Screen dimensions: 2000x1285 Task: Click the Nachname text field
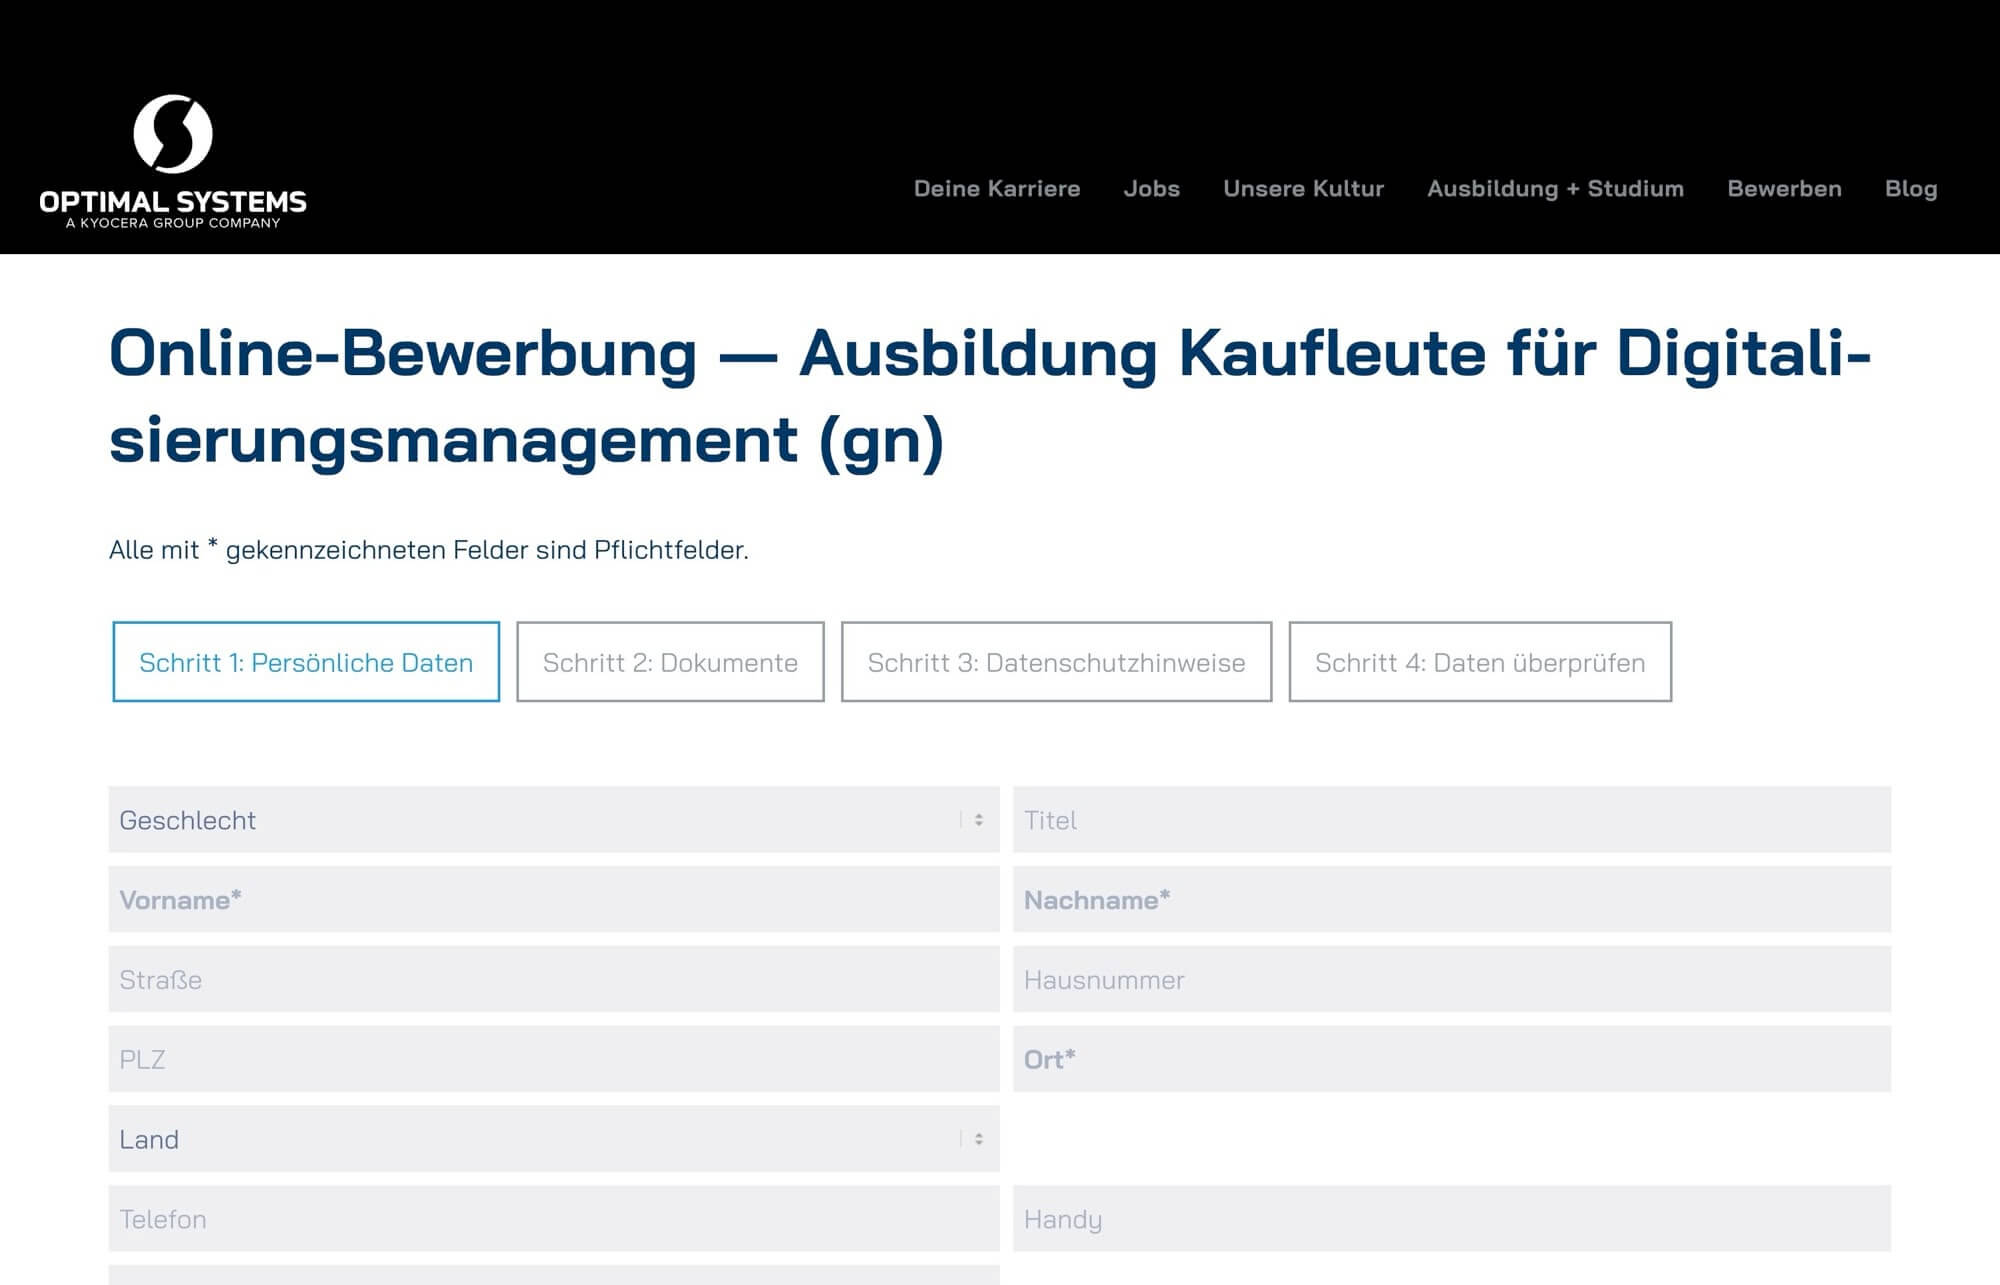[1451, 900]
